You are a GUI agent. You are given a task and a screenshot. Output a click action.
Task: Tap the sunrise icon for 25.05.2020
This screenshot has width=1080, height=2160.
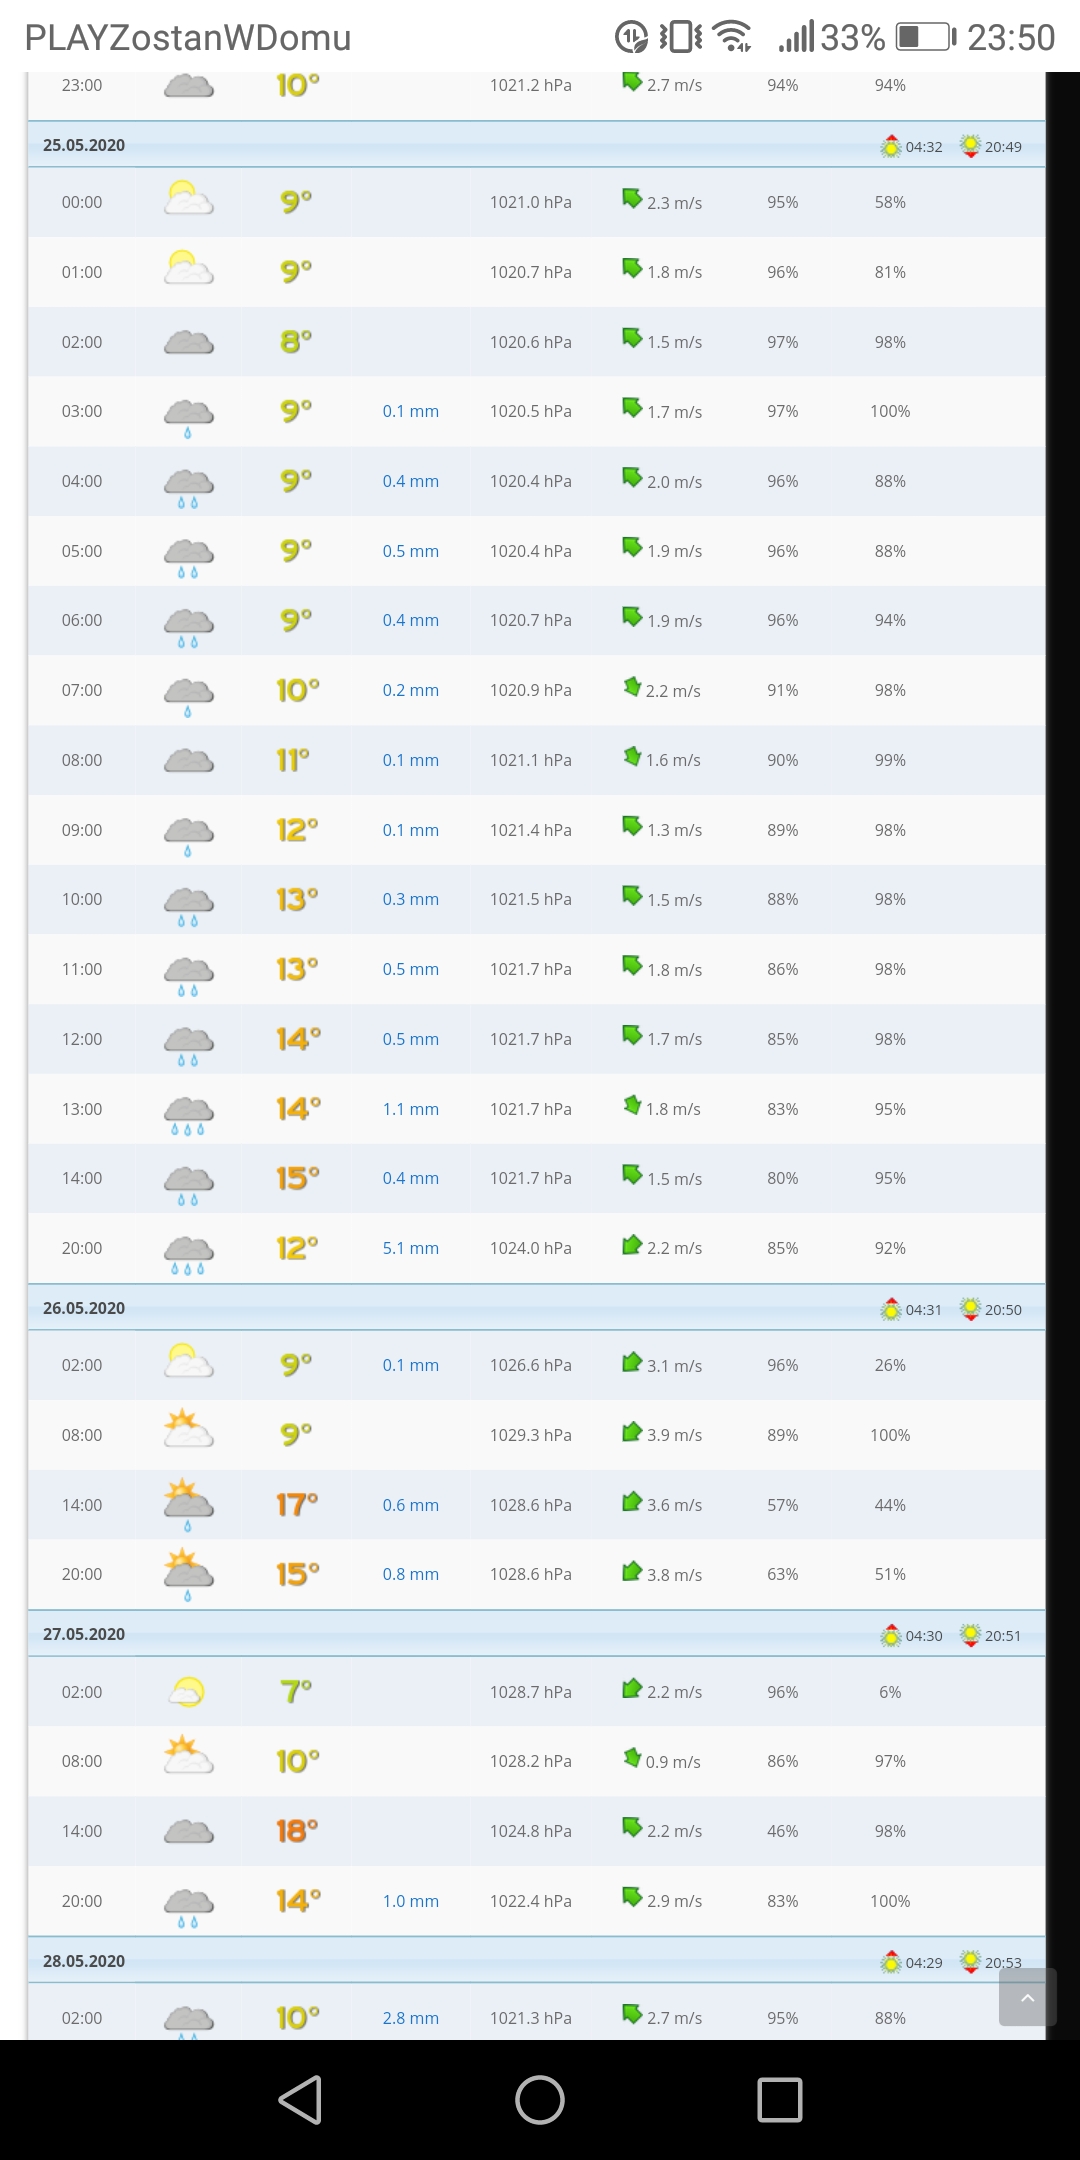pos(890,147)
